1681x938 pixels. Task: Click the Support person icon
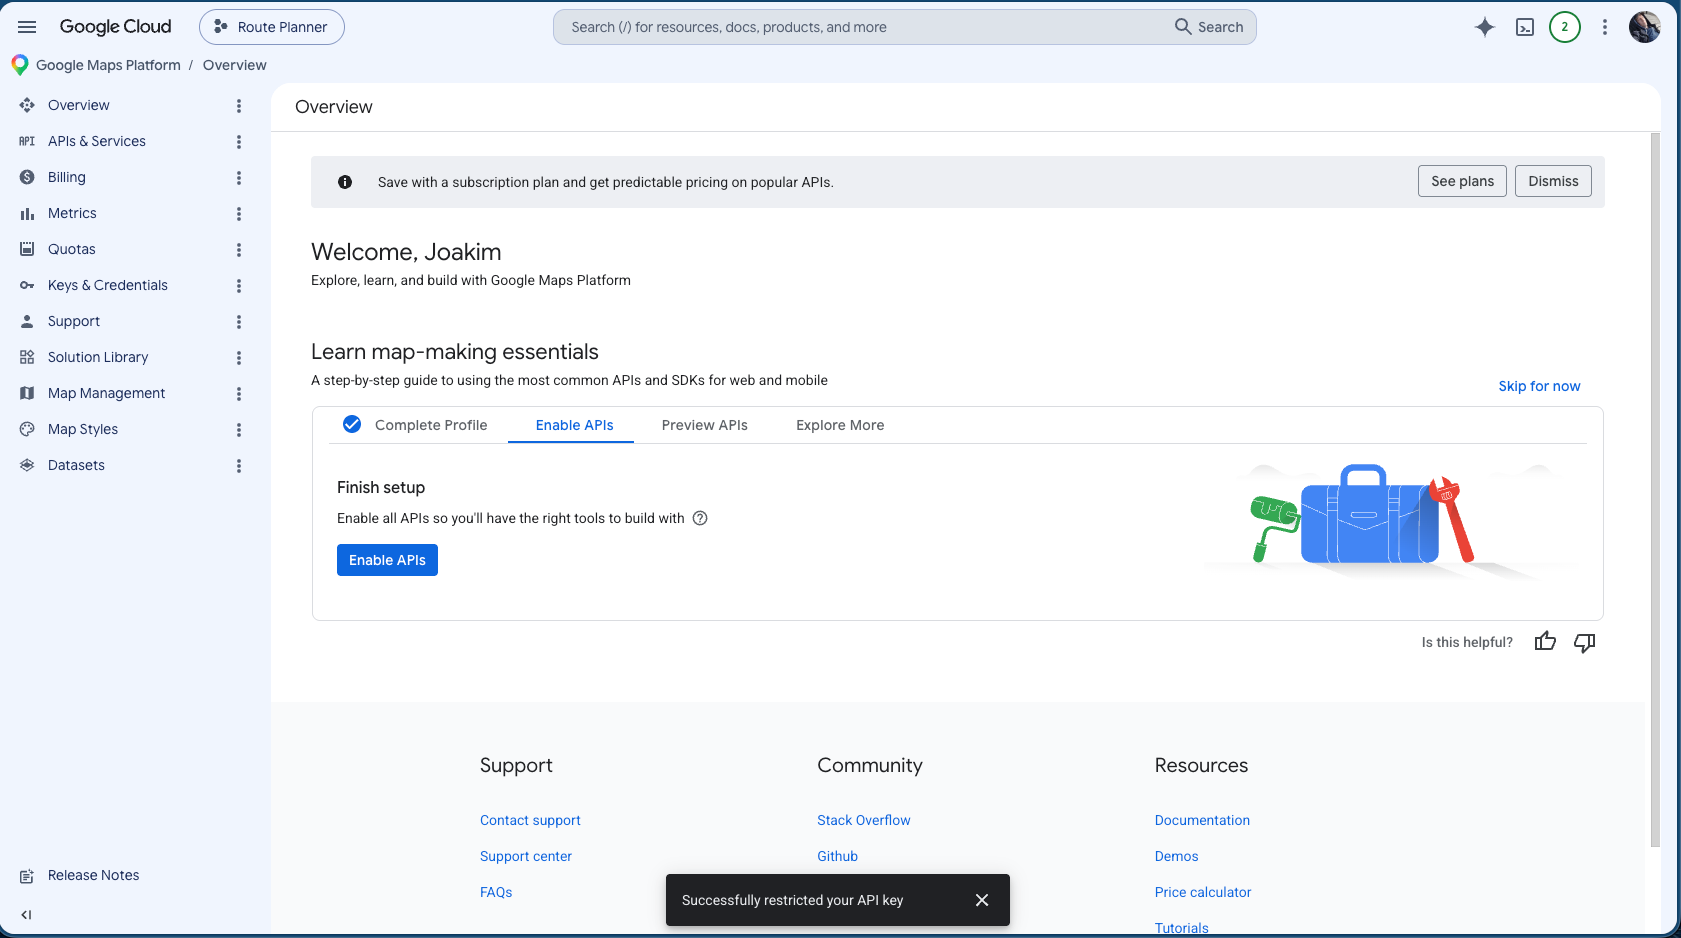[27, 321]
